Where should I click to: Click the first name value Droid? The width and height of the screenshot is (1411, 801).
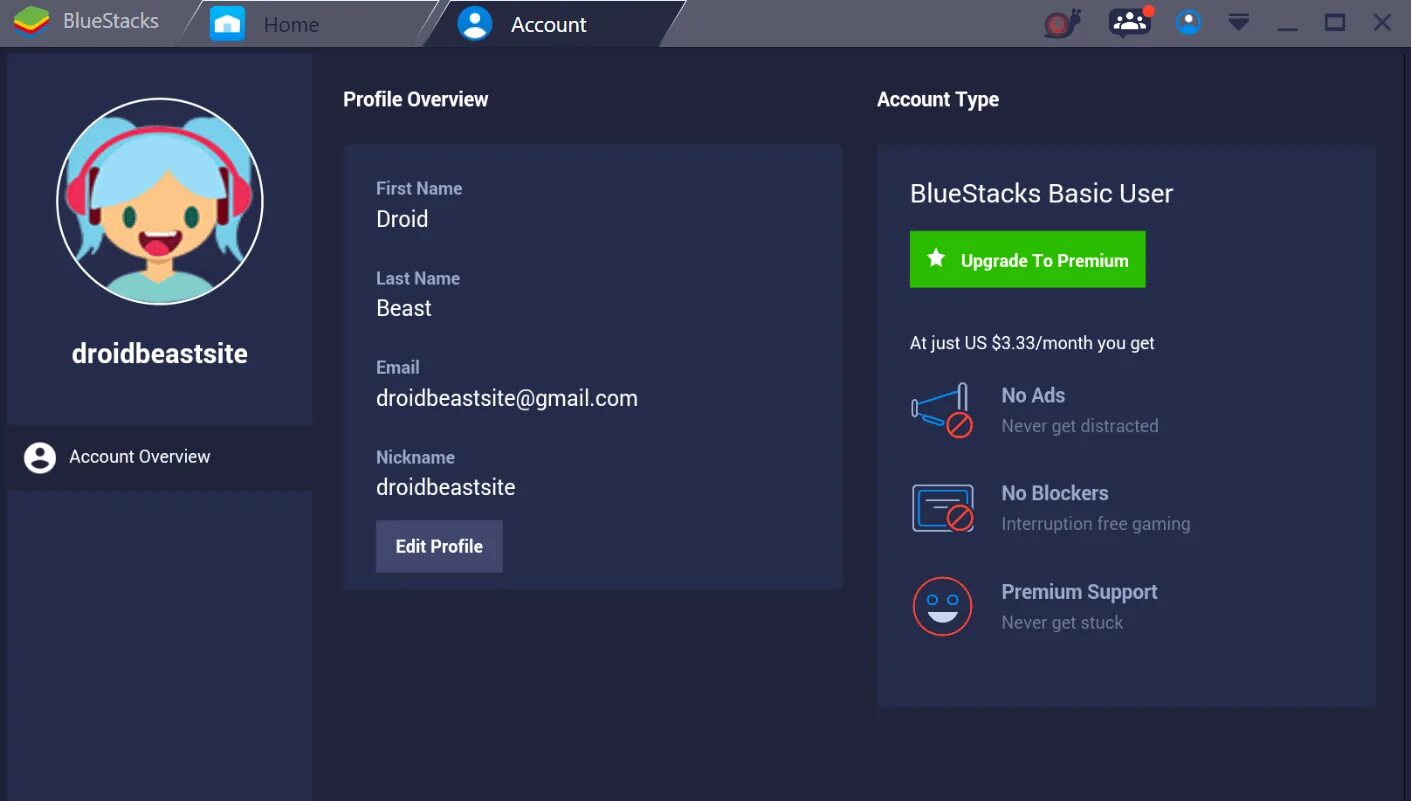click(x=402, y=219)
